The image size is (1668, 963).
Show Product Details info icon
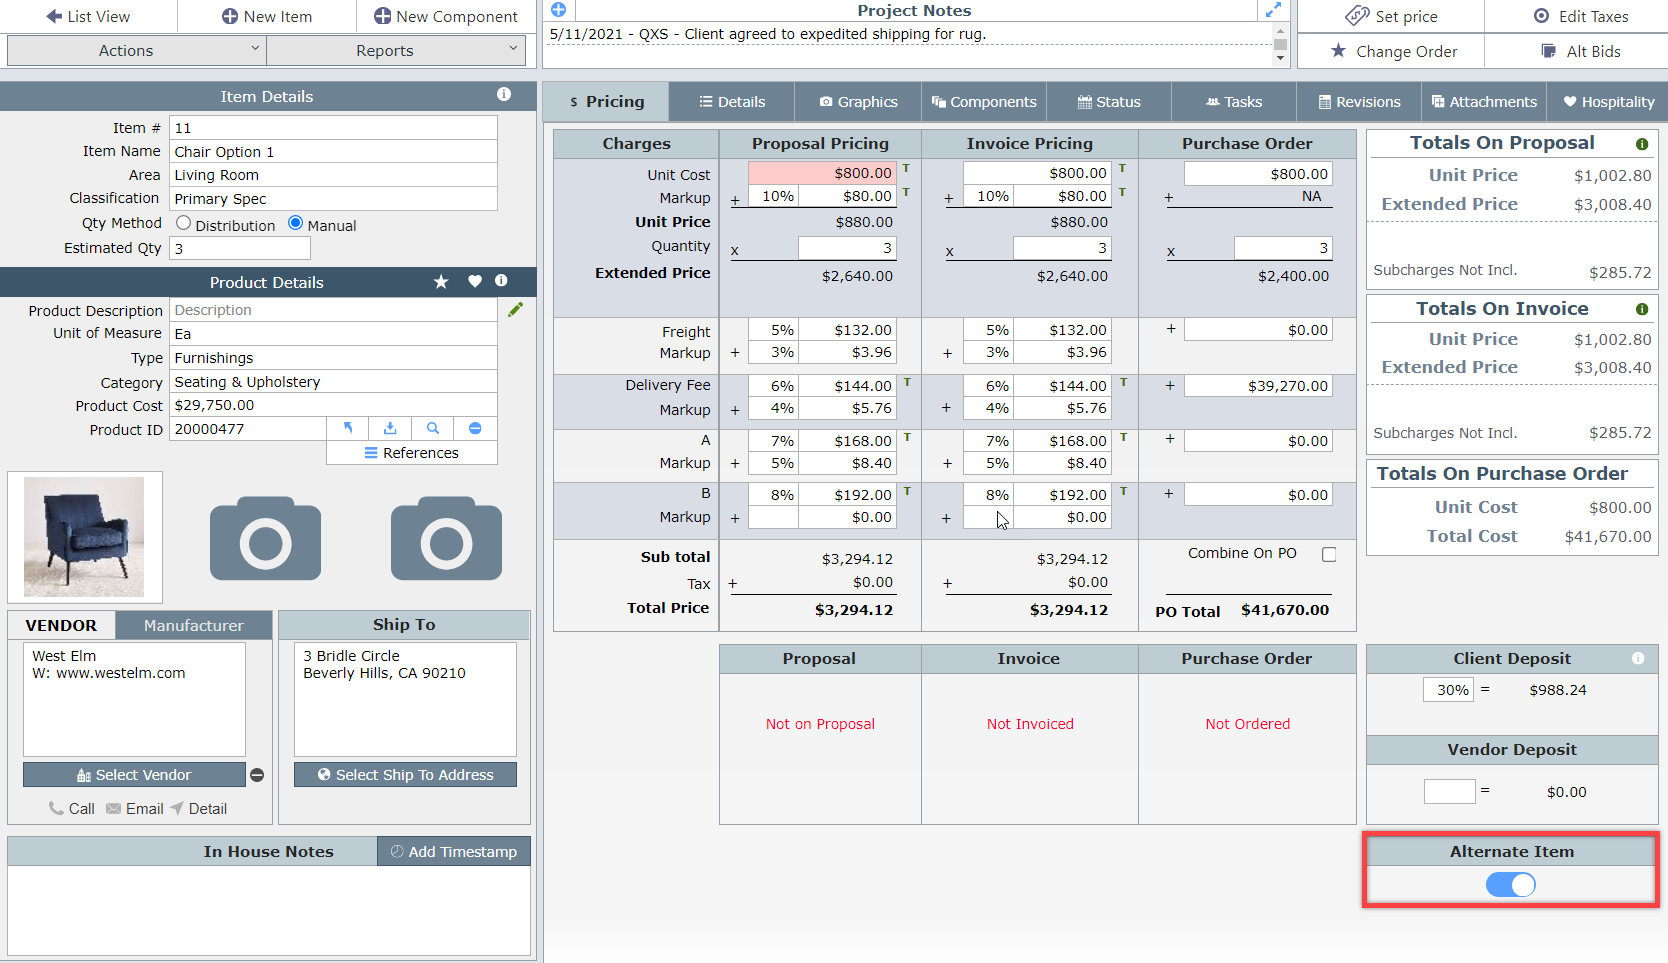click(x=501, y=281)
